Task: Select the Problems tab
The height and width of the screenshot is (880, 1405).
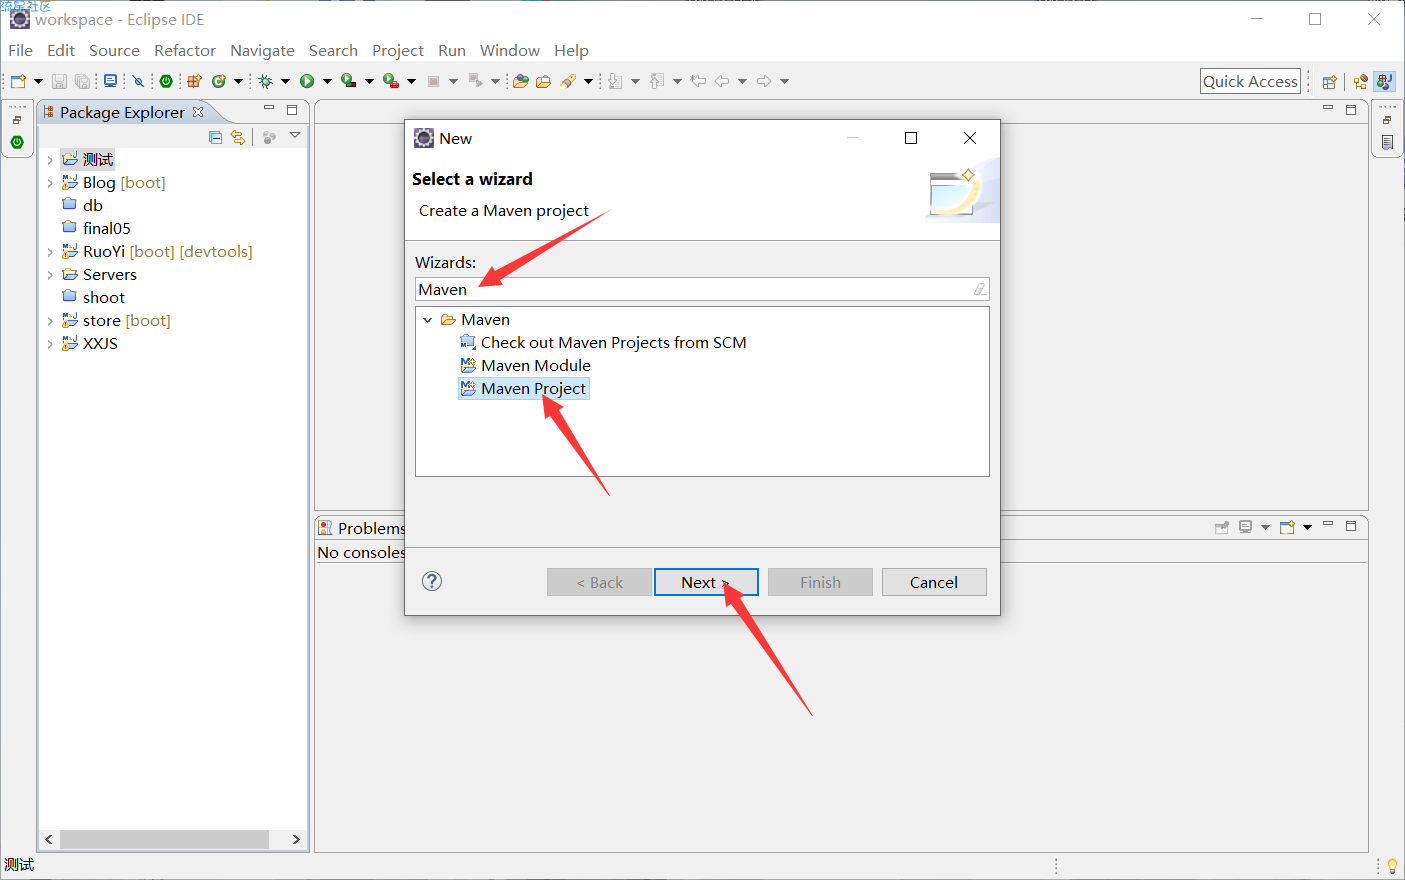Action: (362, 528)
